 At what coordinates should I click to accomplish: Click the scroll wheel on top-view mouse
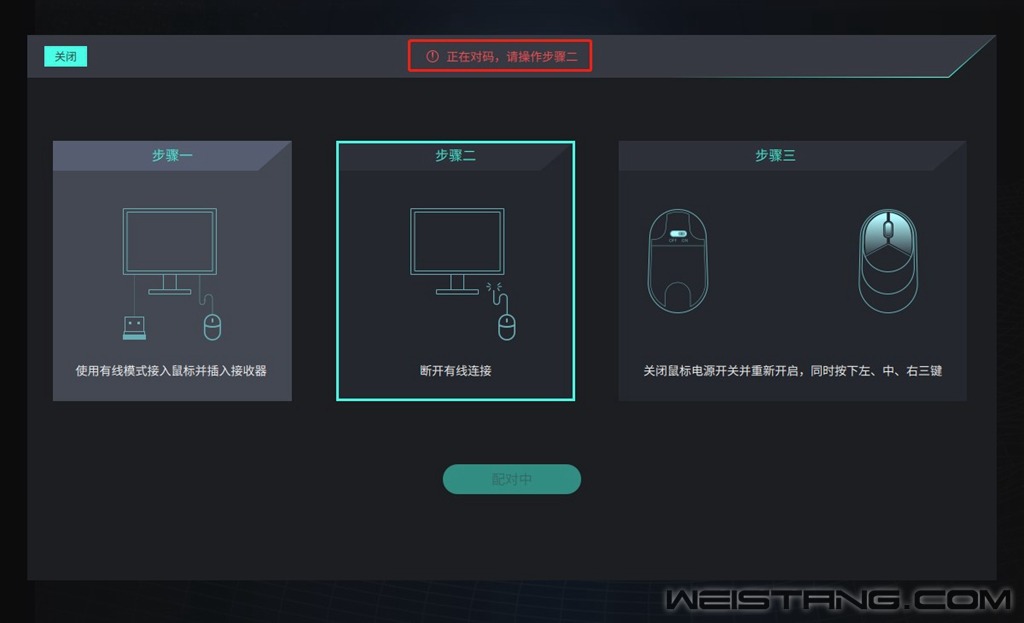pos(888,229)
